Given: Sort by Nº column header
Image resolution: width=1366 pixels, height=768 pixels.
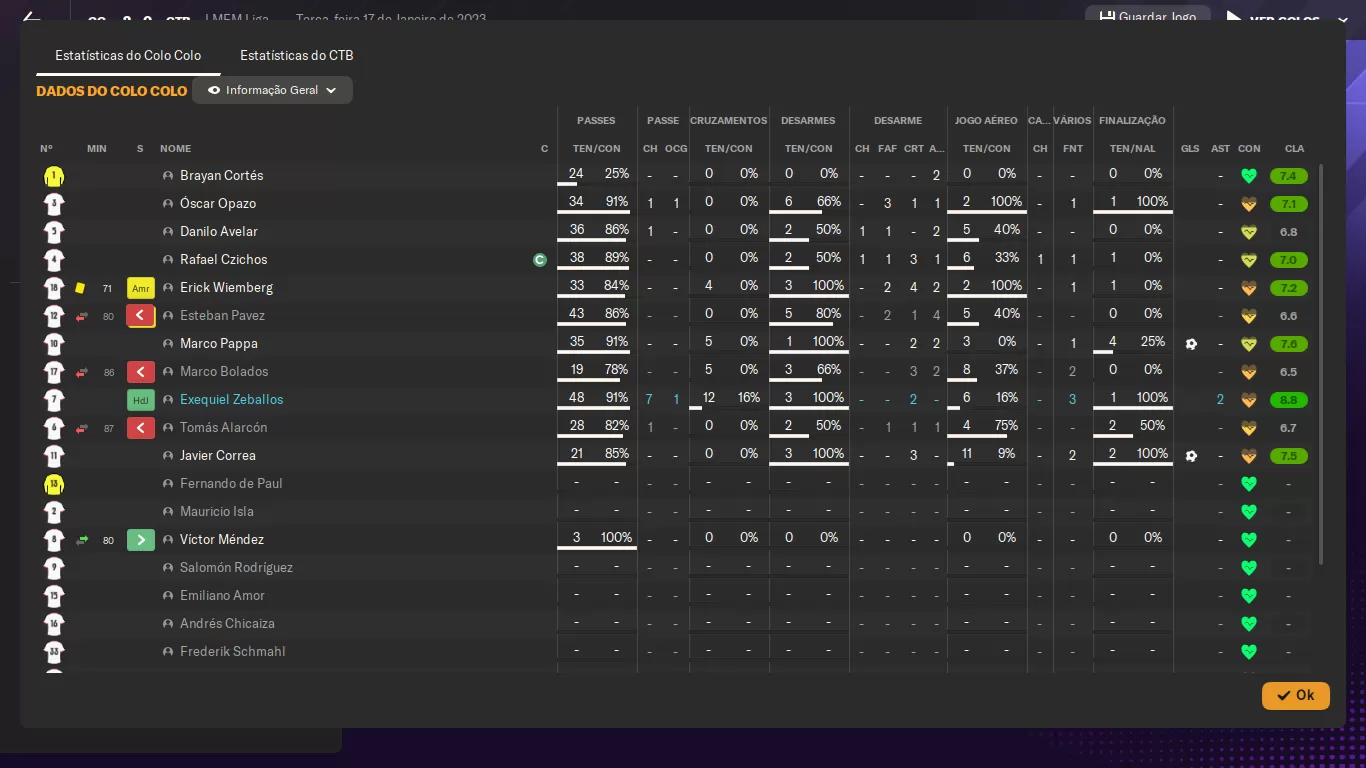Looking at the screenshot, I should coord(46,149).
